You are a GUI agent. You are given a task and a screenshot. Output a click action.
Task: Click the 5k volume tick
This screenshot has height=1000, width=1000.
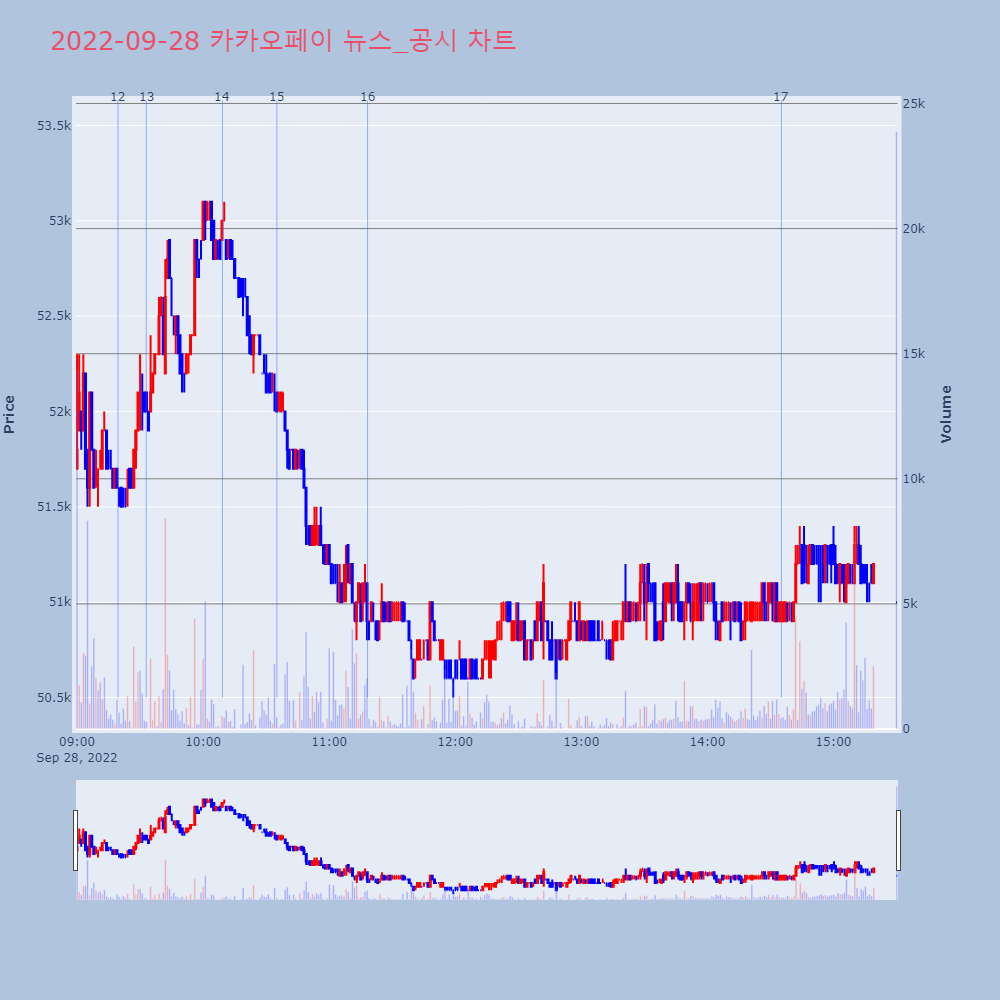[x=910, y=604]
